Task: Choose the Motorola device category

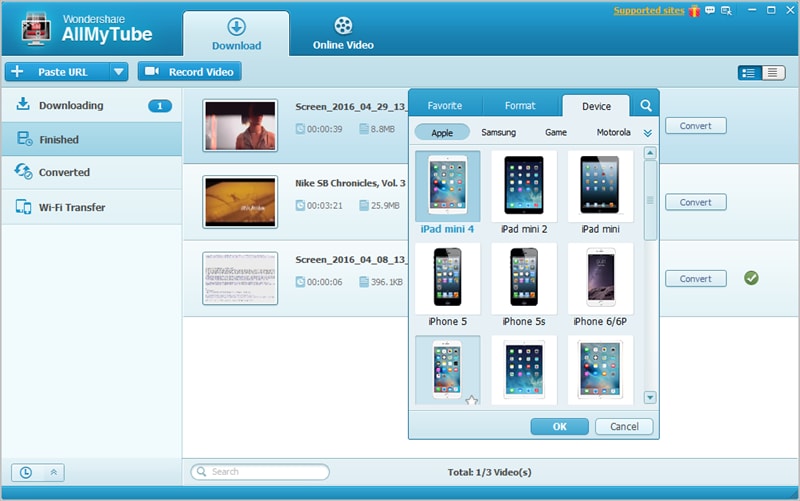Action: (x=613, y=132)
